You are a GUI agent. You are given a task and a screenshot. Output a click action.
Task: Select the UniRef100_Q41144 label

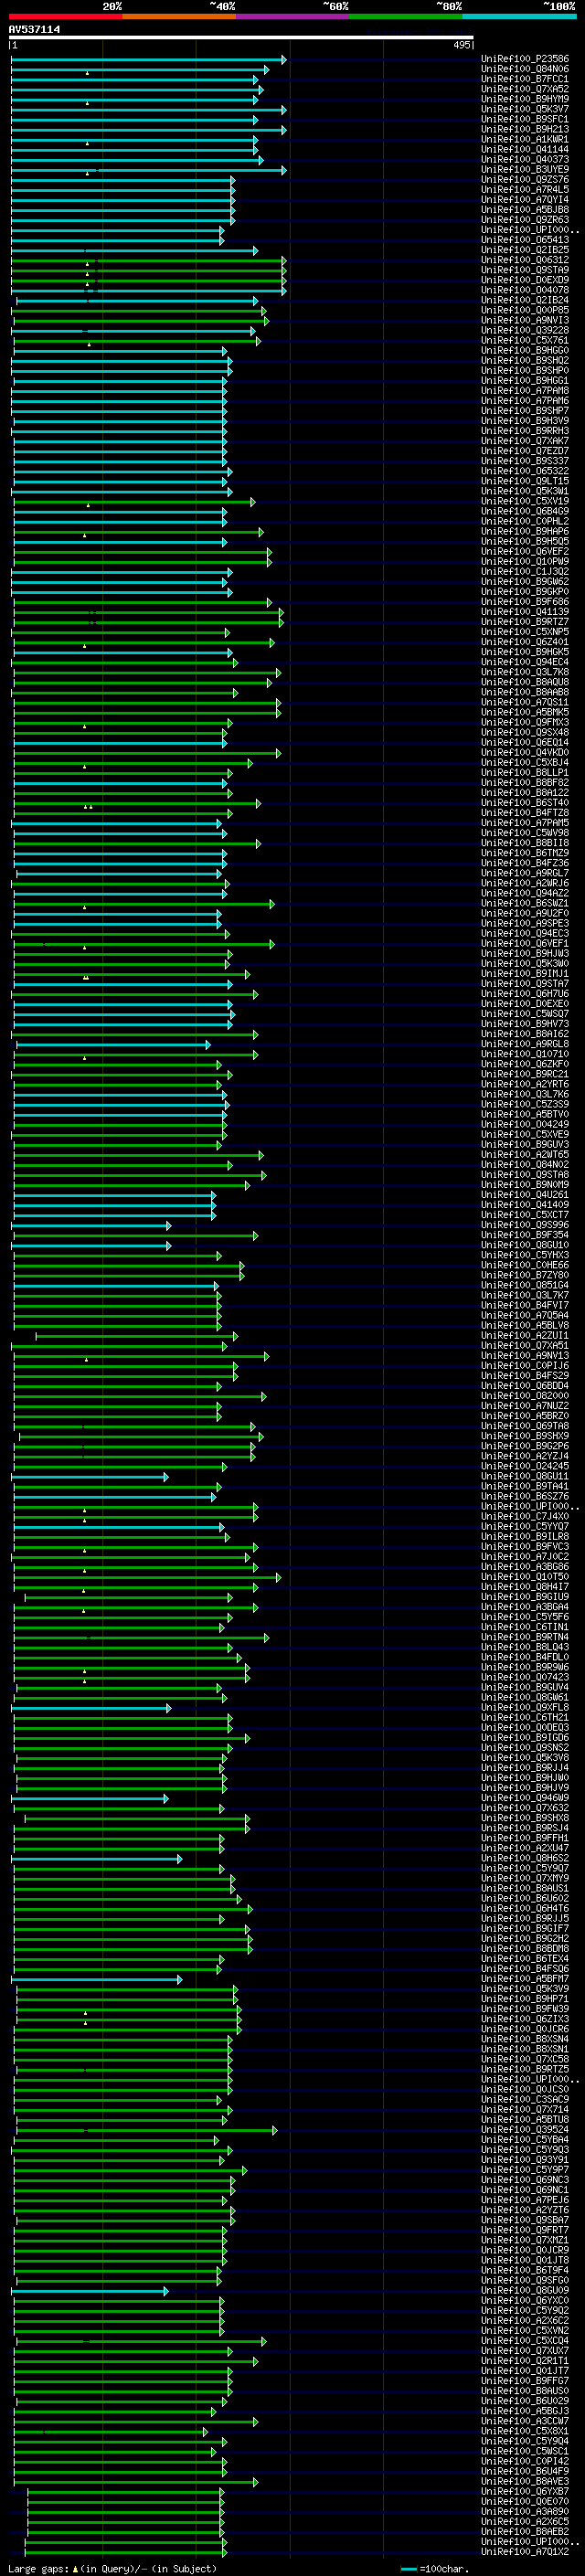tap(525, 149)
